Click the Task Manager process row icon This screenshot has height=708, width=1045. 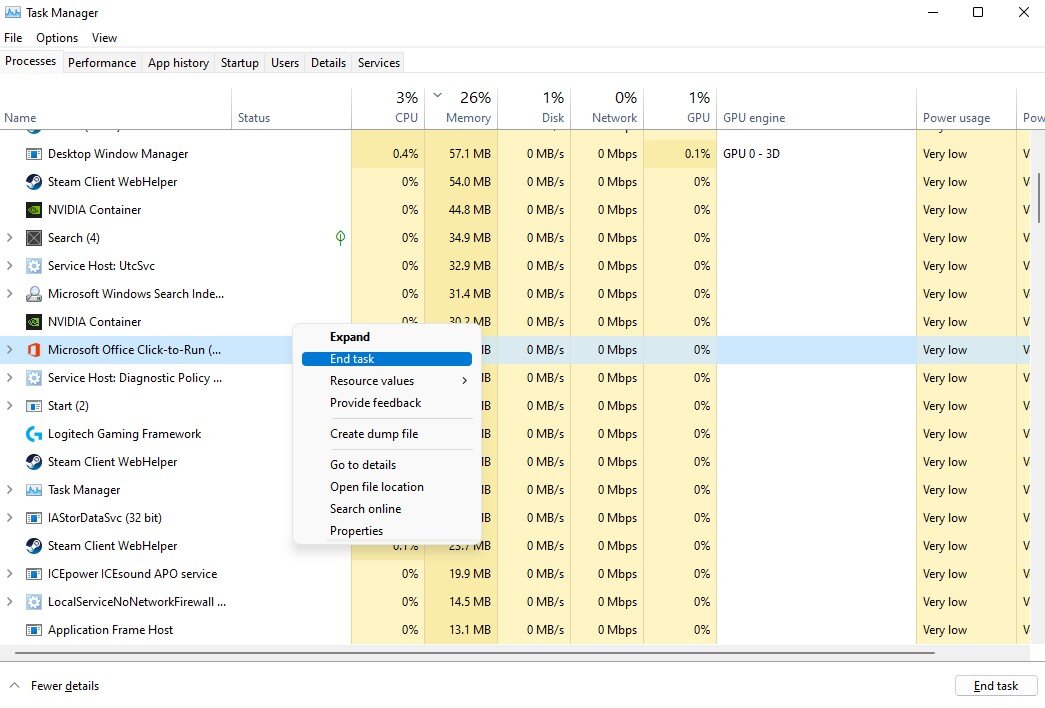click(33, 490)
